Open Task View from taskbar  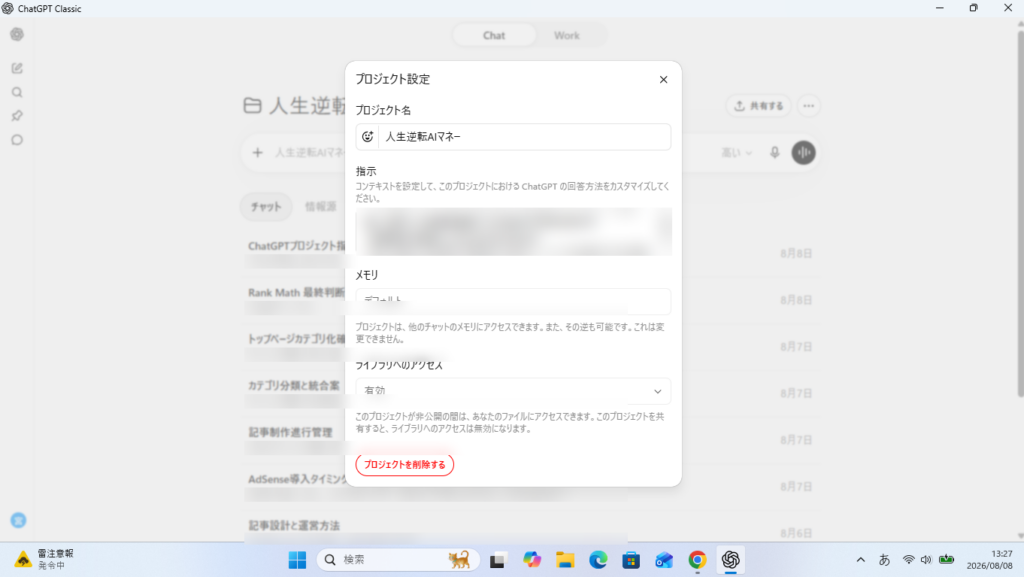tap(498, 560)
